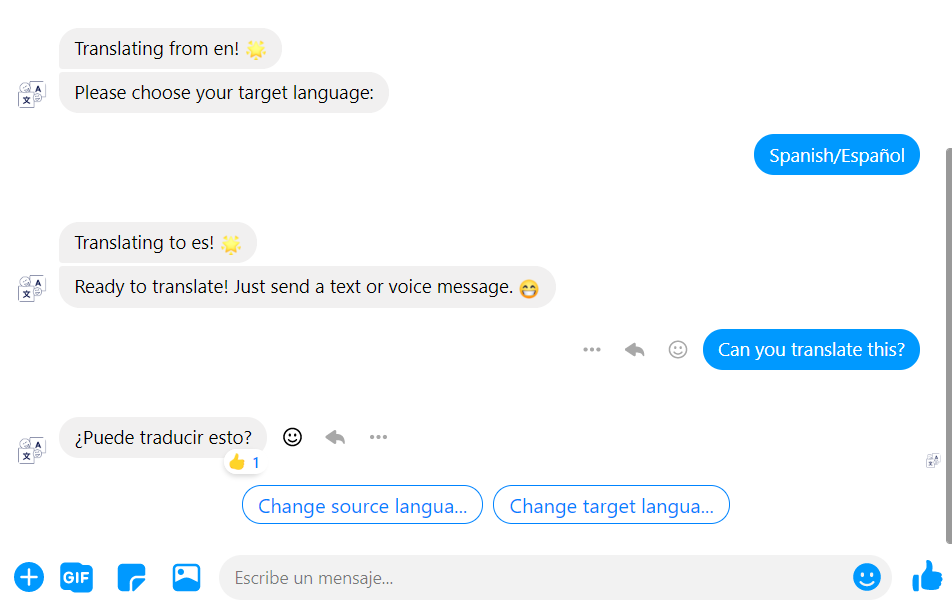Click Change source language quick reply
Image resolution: width=952 pixels, height=605 pixels.
click(362, 505)
